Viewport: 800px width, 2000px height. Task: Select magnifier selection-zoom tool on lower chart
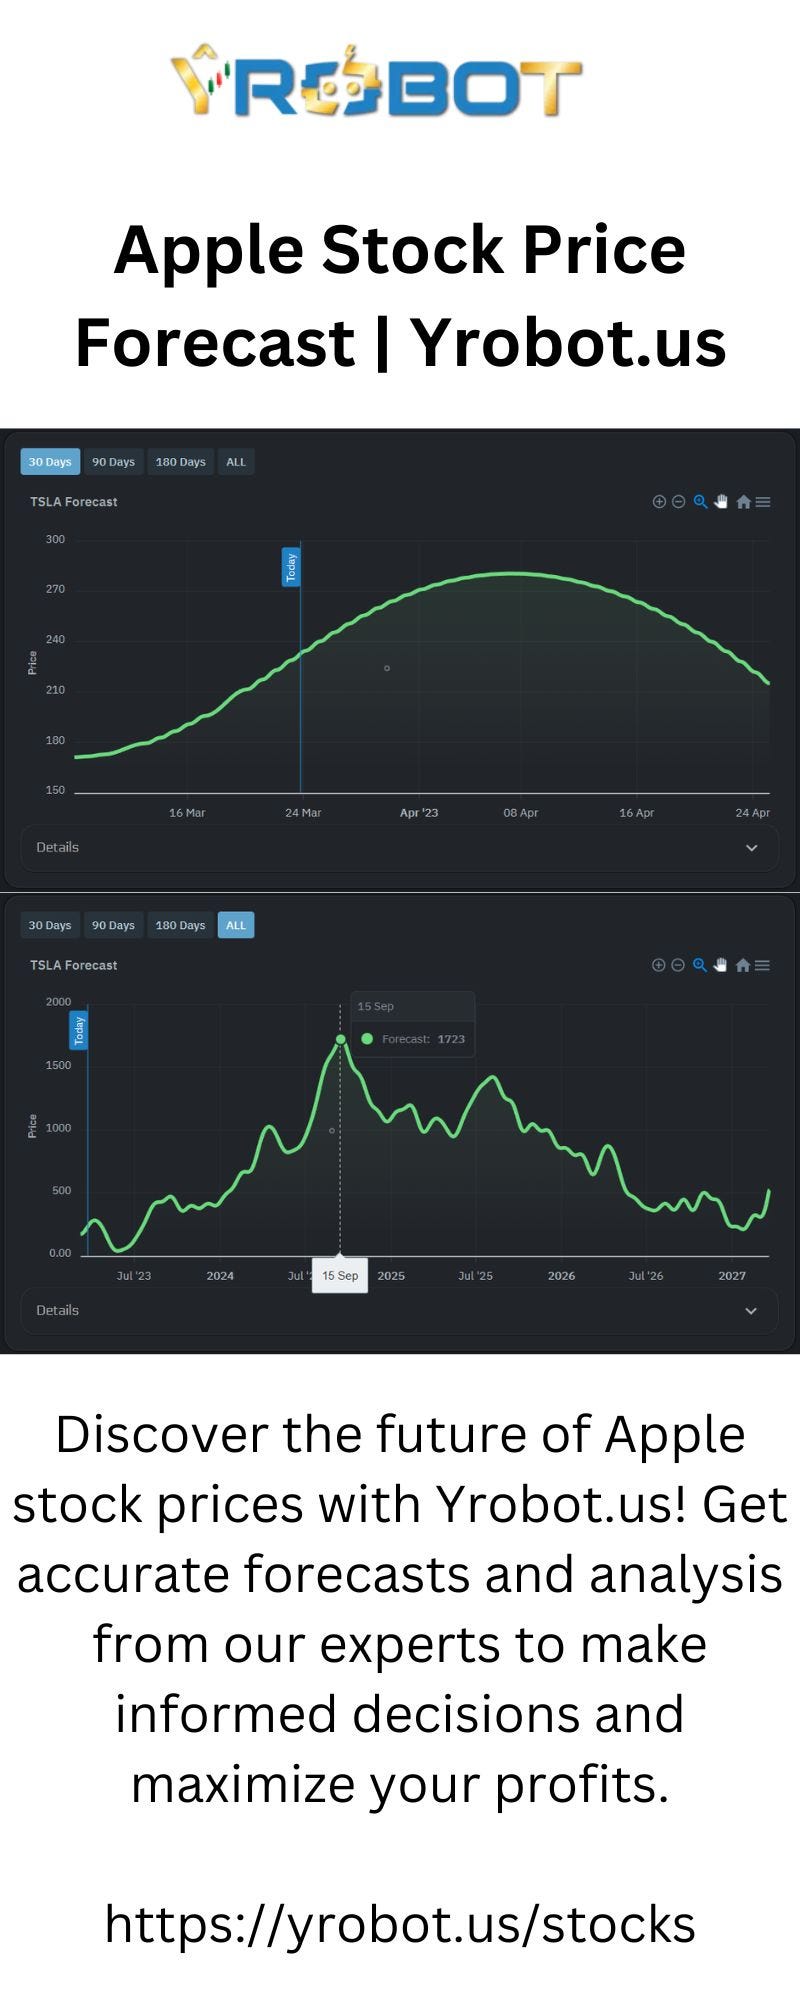(700, 965)
